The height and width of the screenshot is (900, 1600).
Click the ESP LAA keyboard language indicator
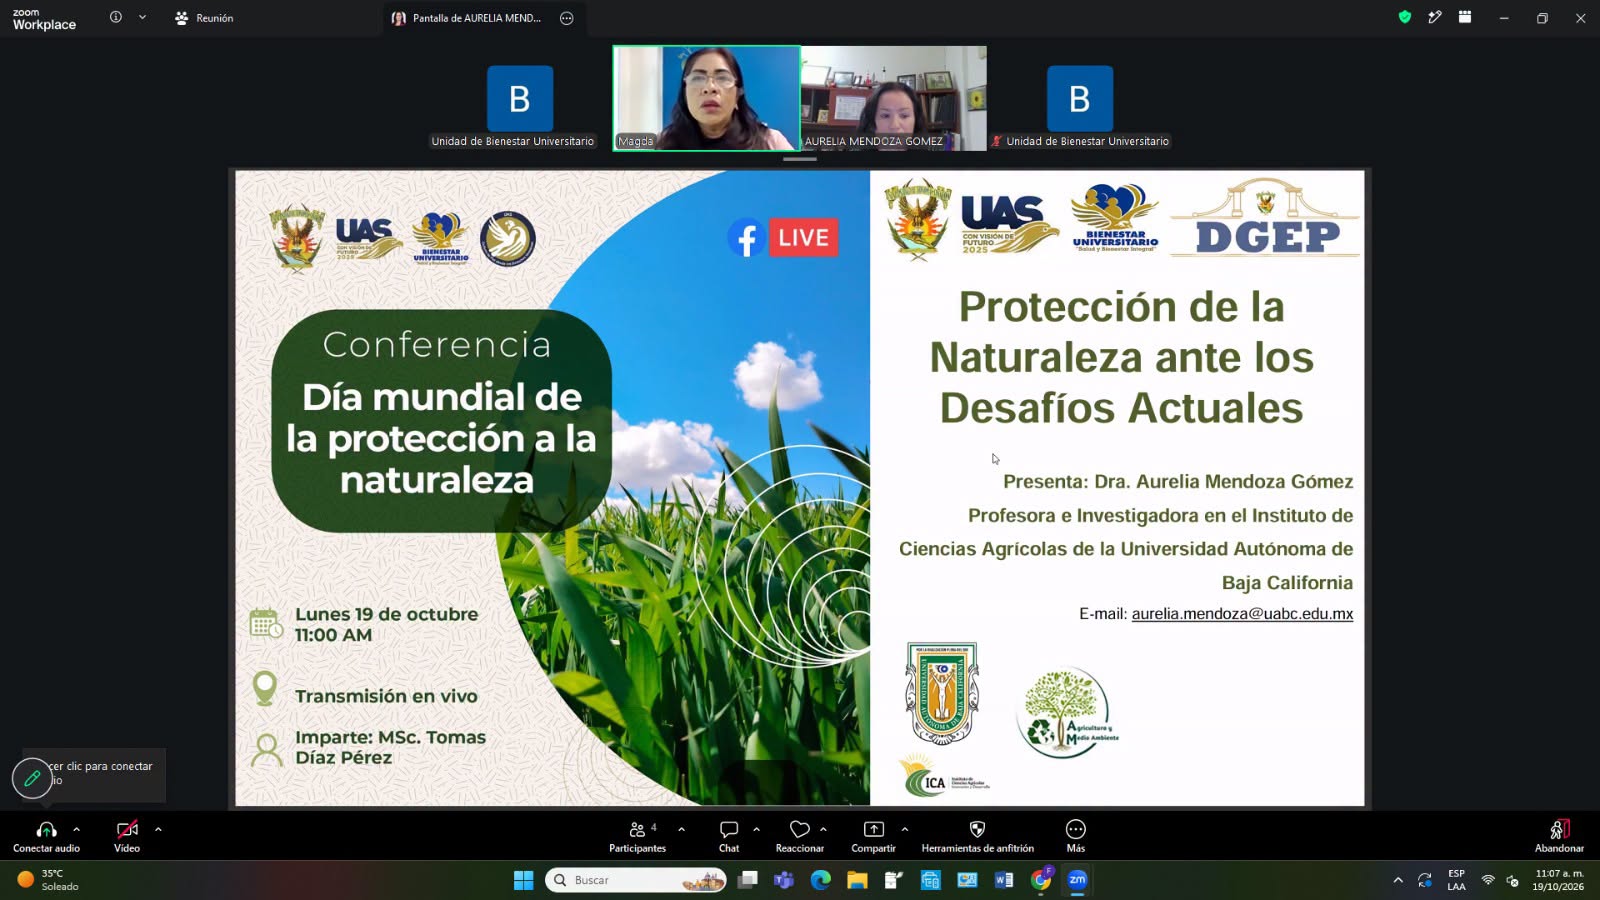[1456, 880]
